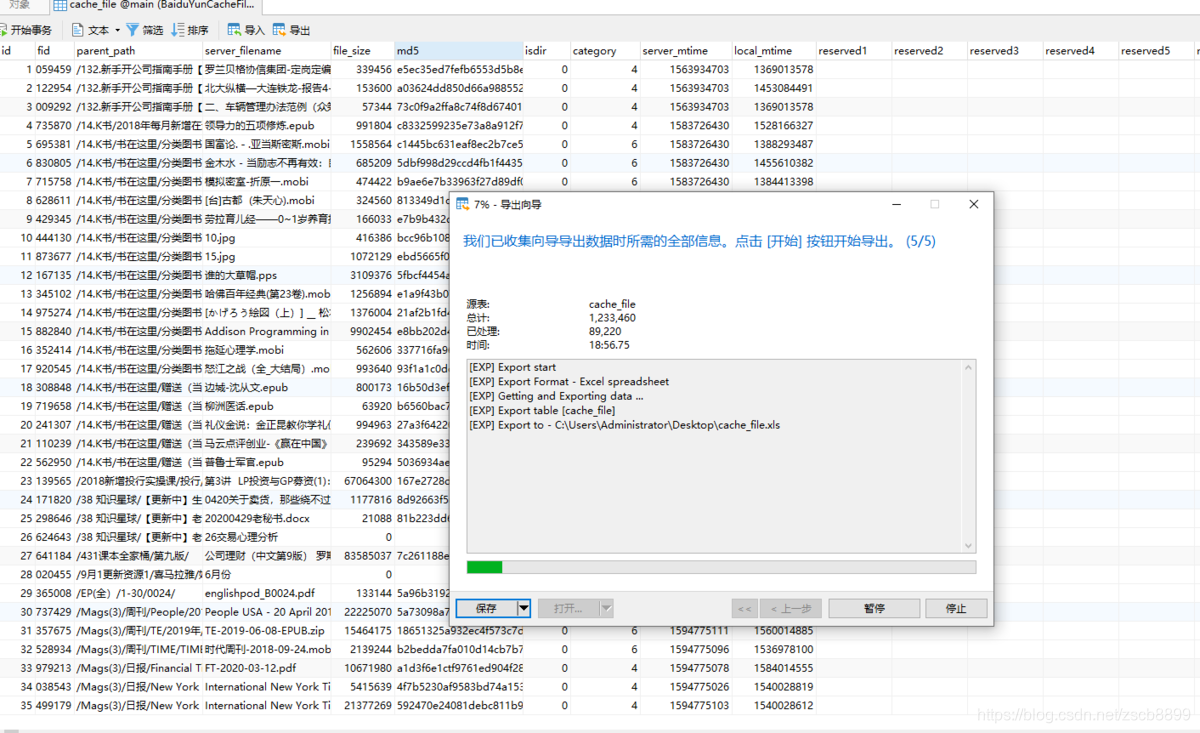The height and width of the screenshot is (733, 1200).
Task: Click the filename cell 领导力的五项修炼.epub
Action: point(266,125)
